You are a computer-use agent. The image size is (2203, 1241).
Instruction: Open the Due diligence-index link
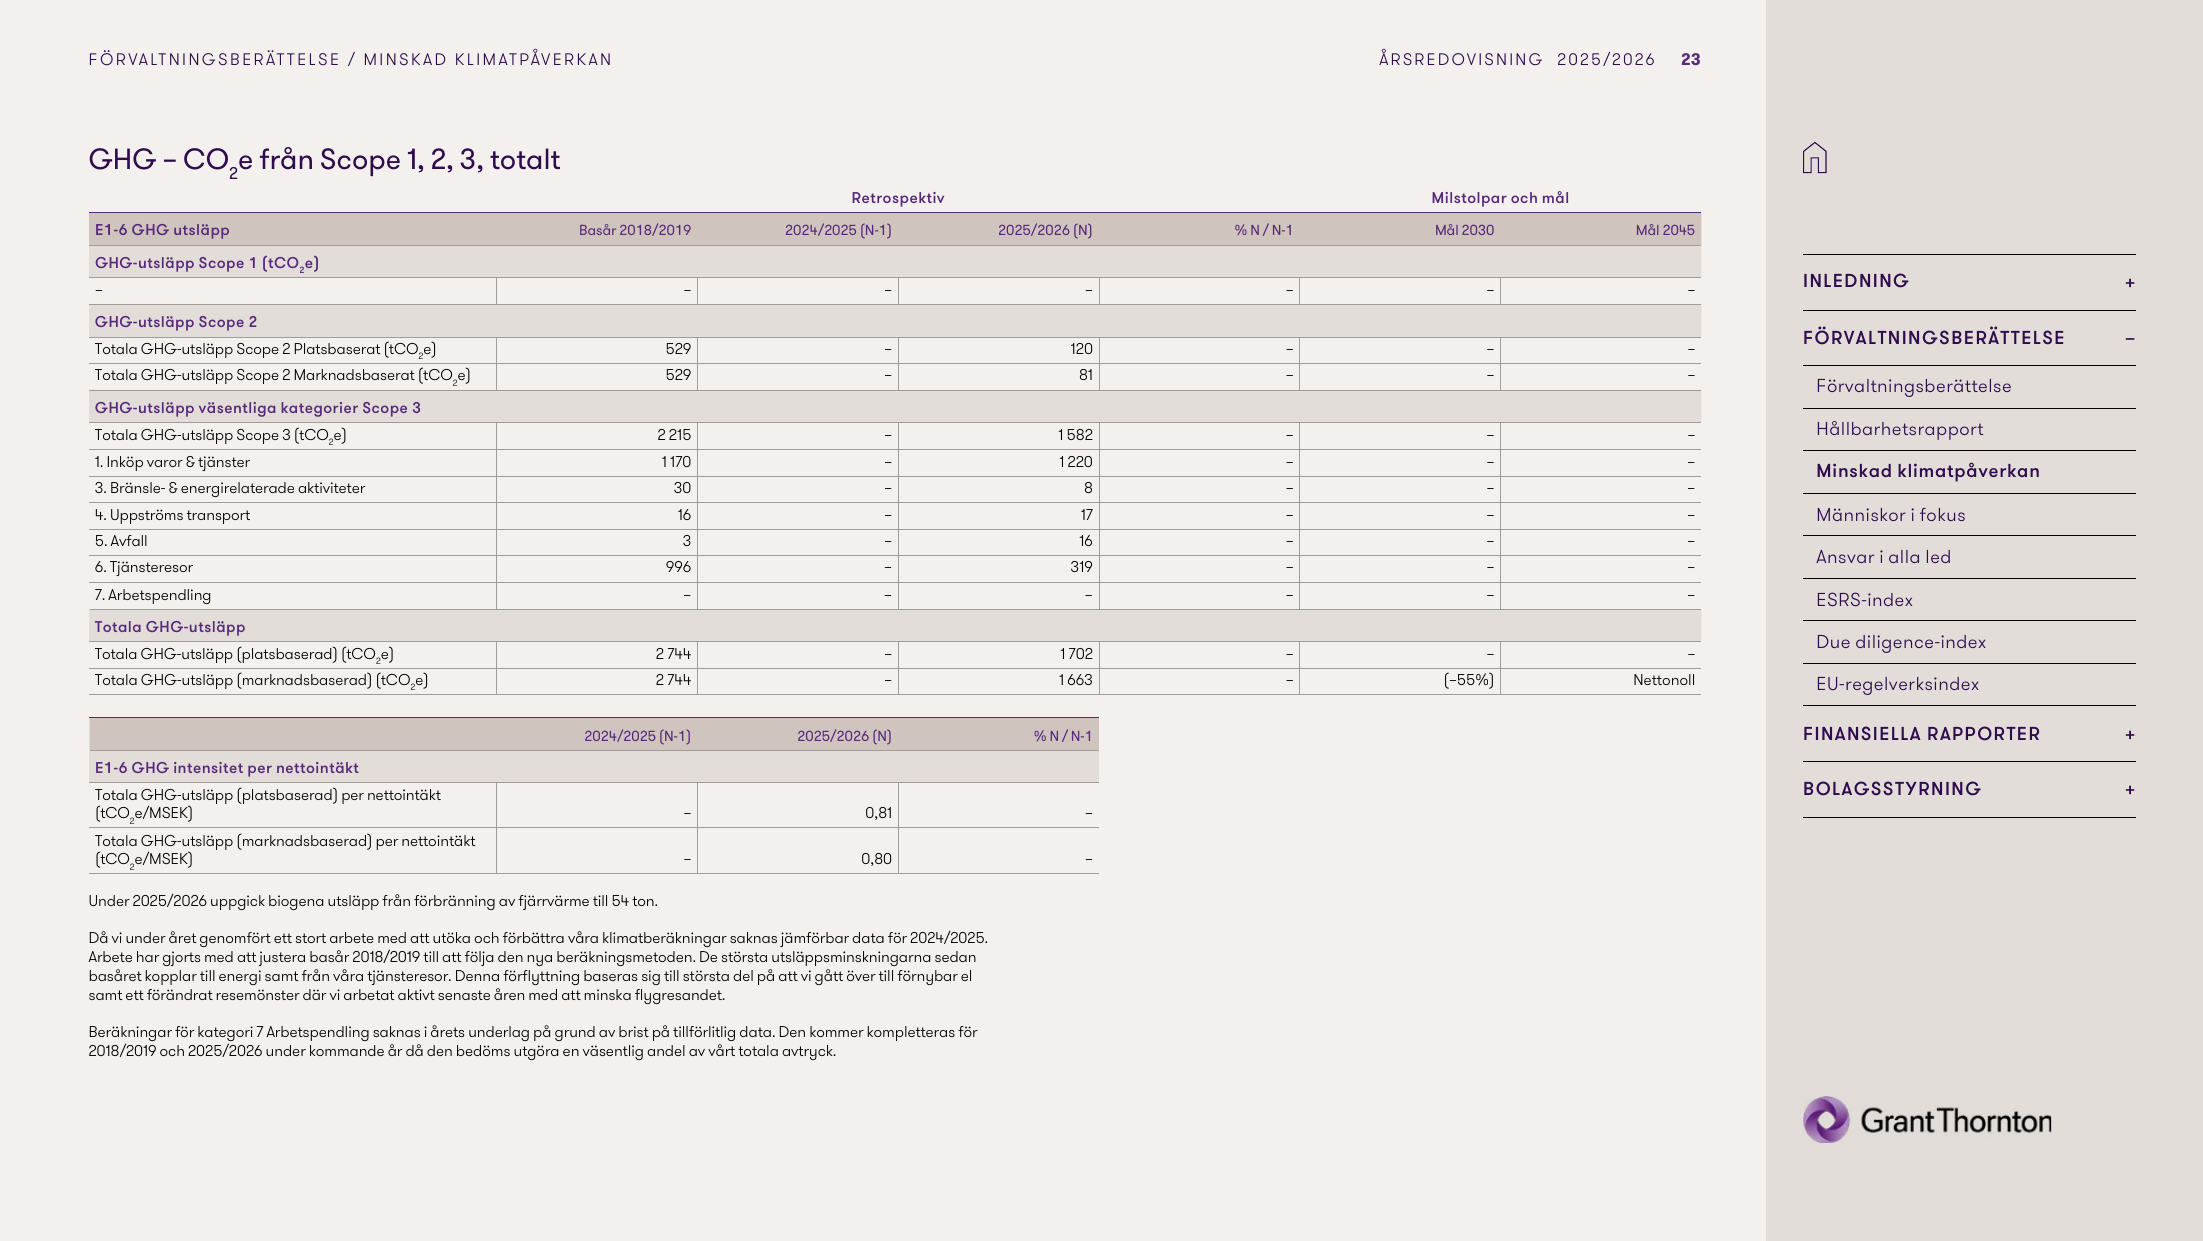point(1900,642)
